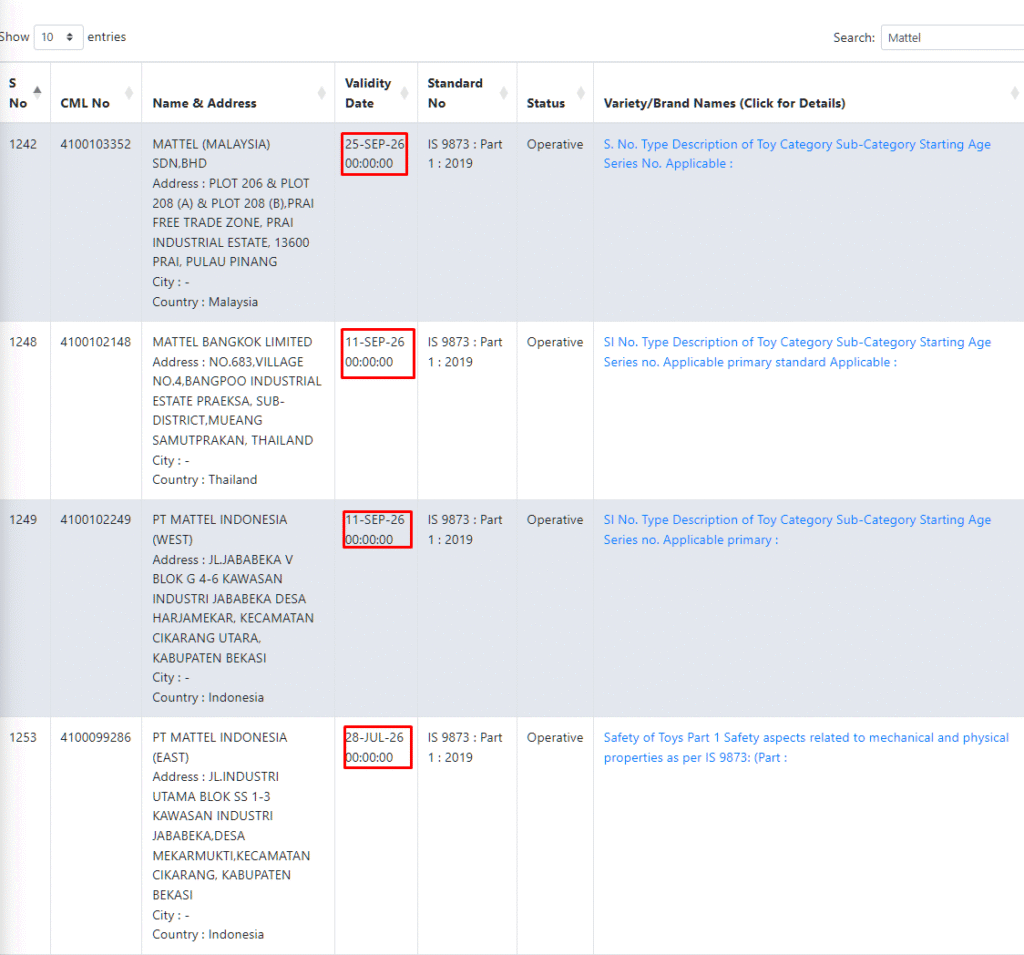
Task: Sort rows by Validity Date
Action: (x=405, y=93)
